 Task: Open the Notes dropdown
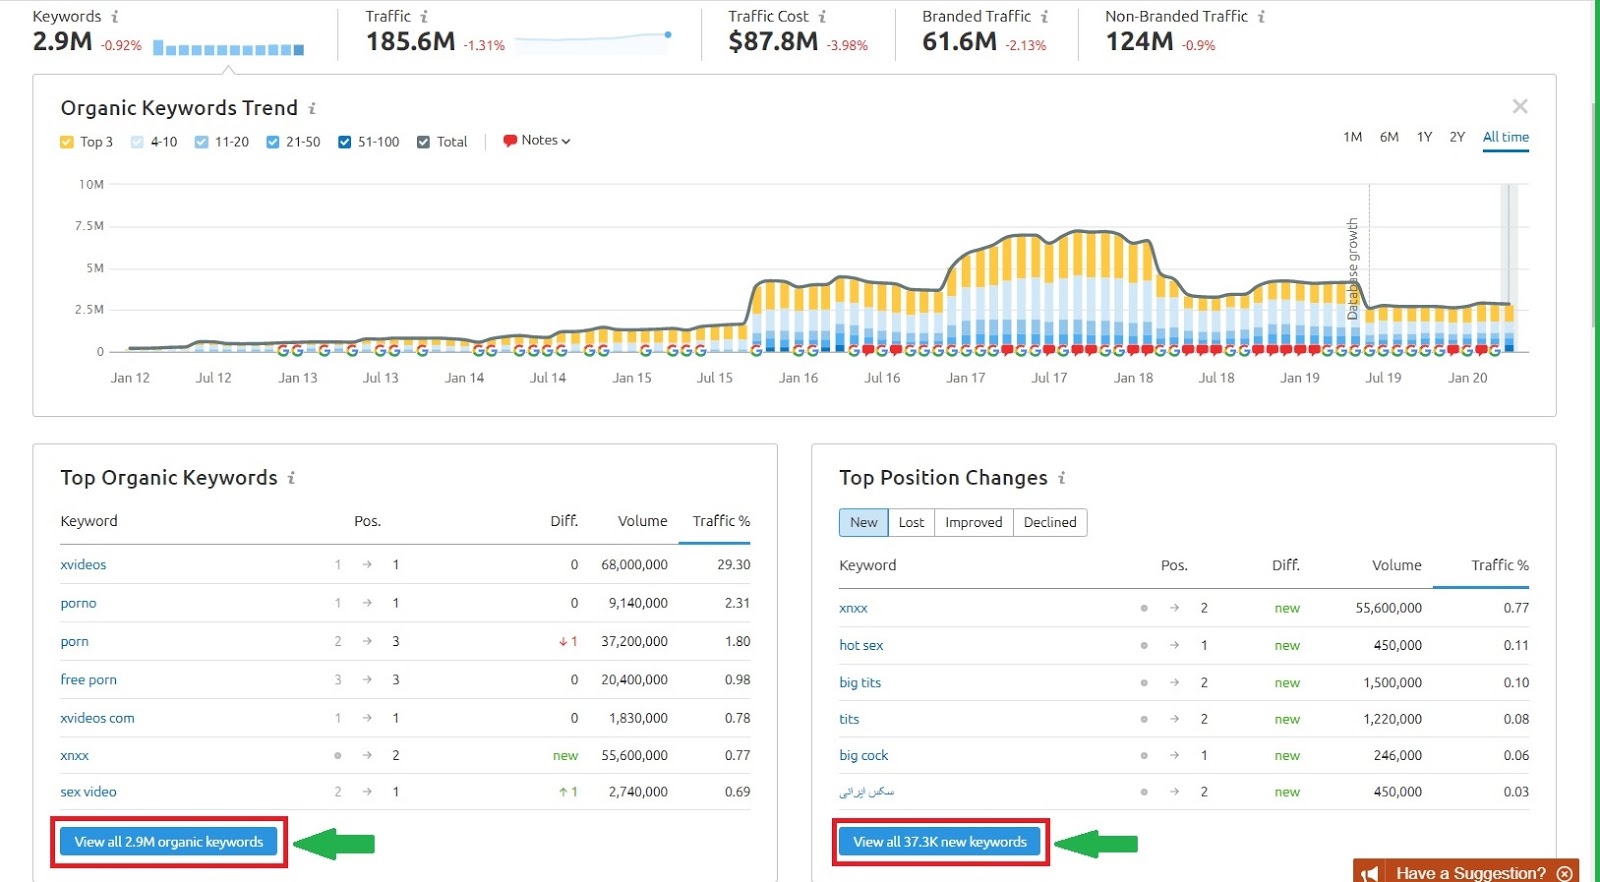click(x=537, y=141)
